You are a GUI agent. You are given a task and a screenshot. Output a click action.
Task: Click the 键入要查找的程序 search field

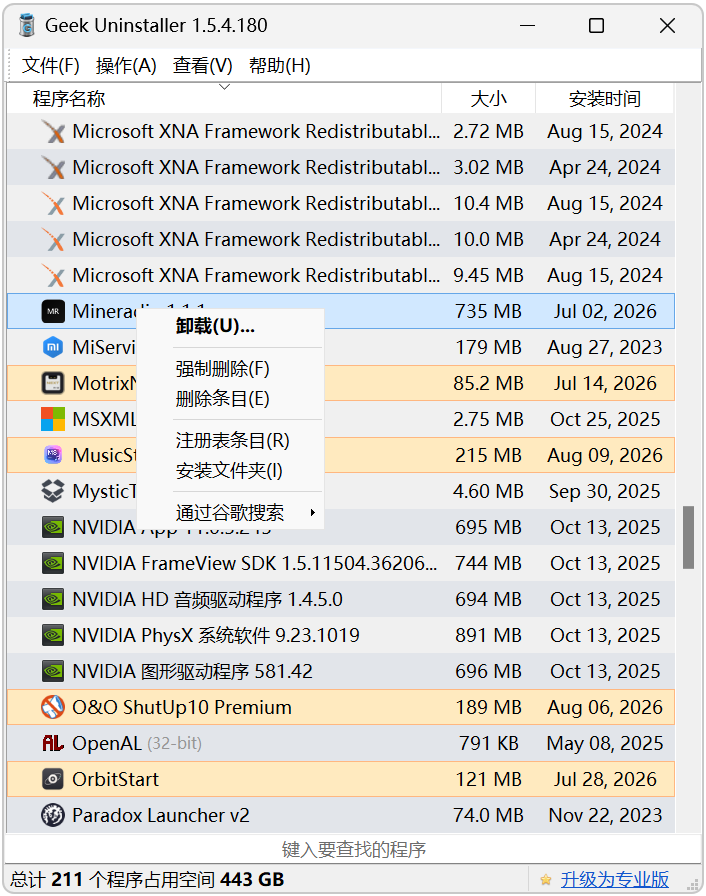click(353, 849)
